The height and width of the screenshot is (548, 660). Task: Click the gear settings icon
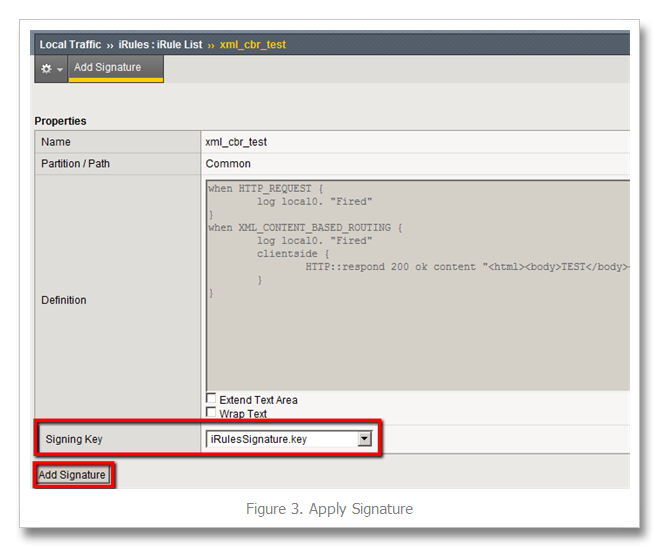[x=46, y=69]
